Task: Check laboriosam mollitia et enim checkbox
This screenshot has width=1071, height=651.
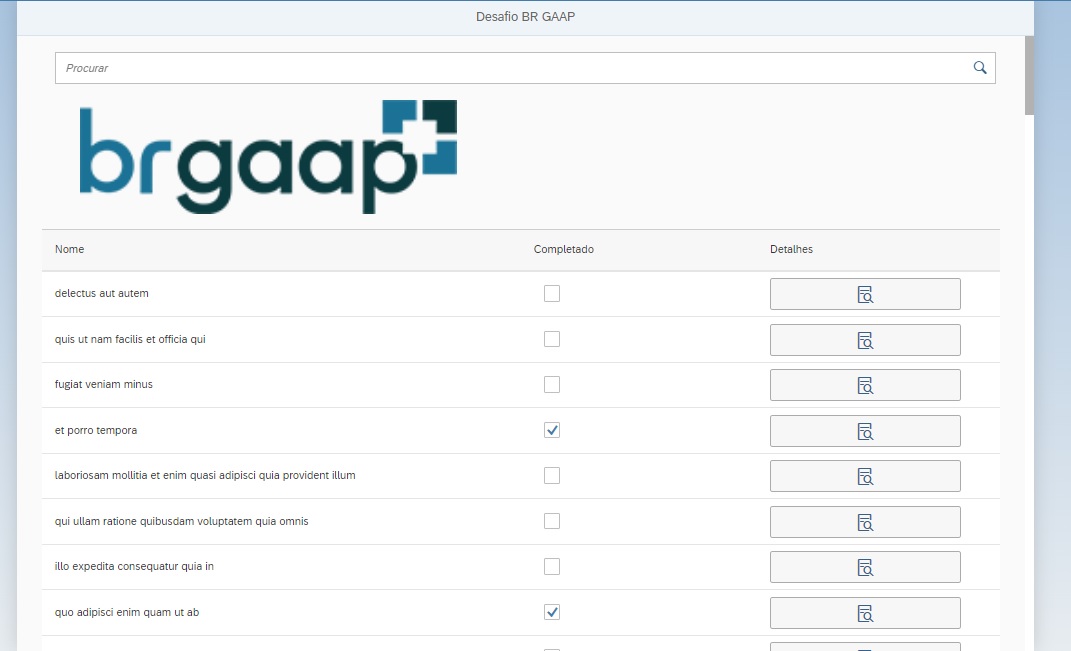Action: pos(551,475)
